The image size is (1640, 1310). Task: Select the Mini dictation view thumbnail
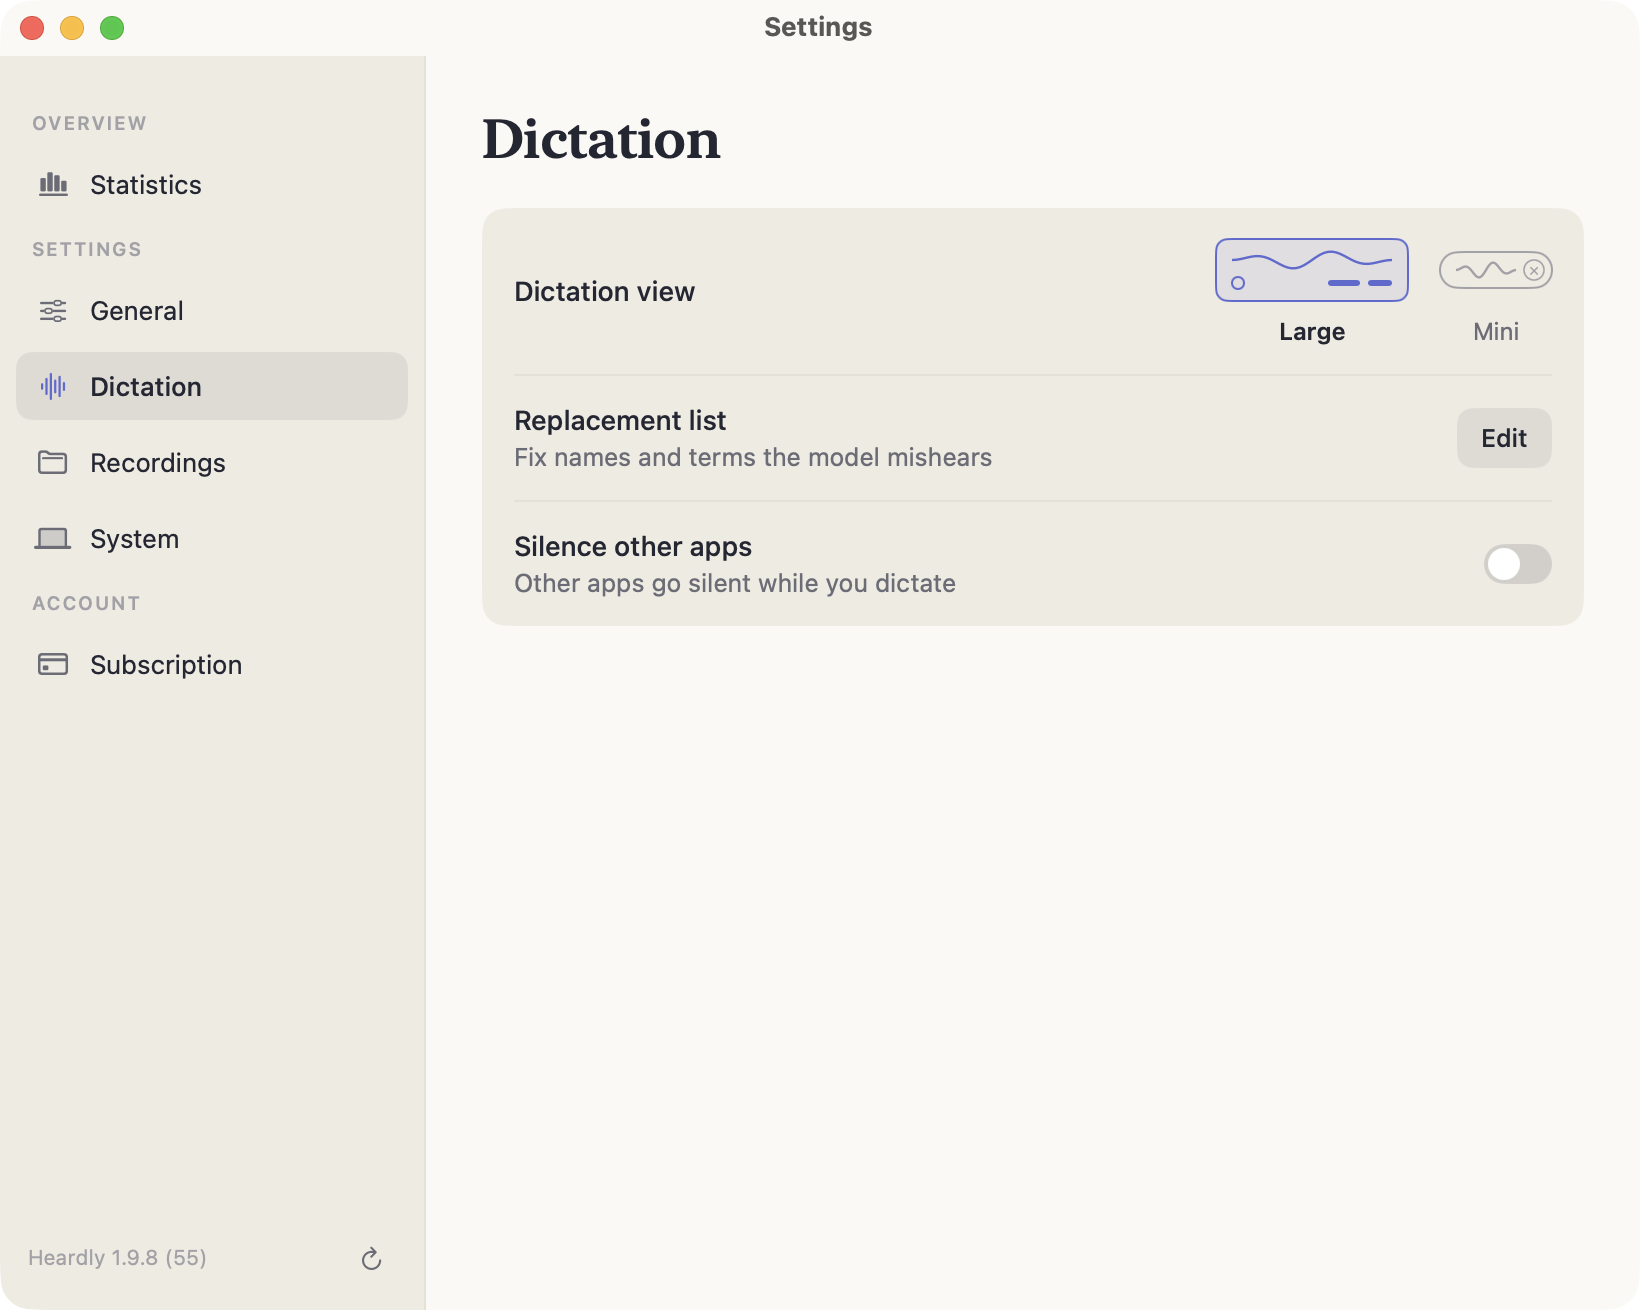[1496, 270]
